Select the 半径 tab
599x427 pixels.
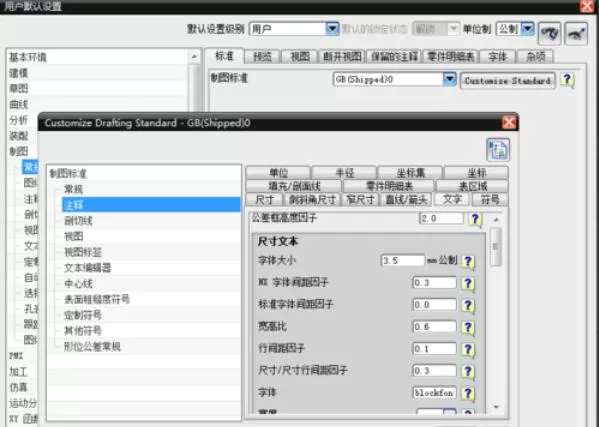[344, 173]
